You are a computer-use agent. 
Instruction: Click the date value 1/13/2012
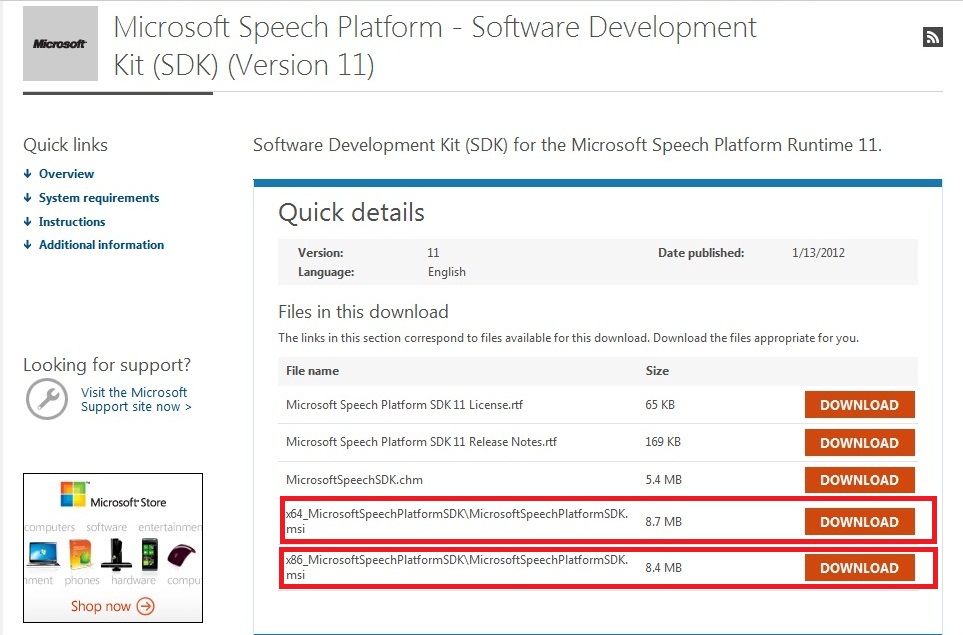(818, 253)
